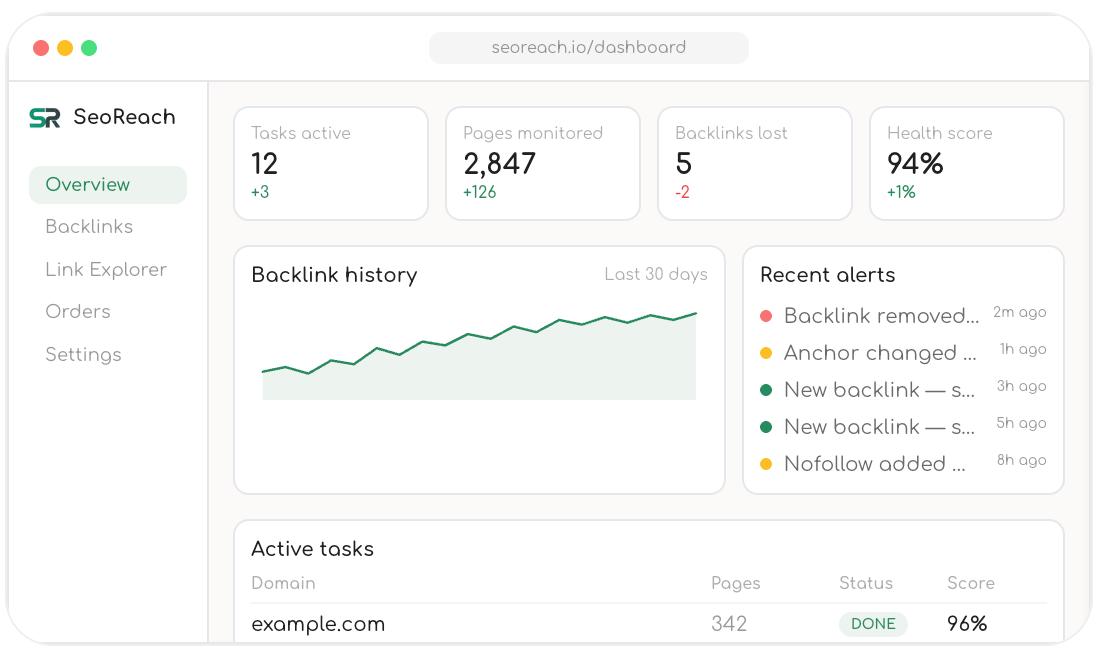Viewport: 1098px width, 650px height.
Task: Click the 342 pages value
Action: (729, 623)
